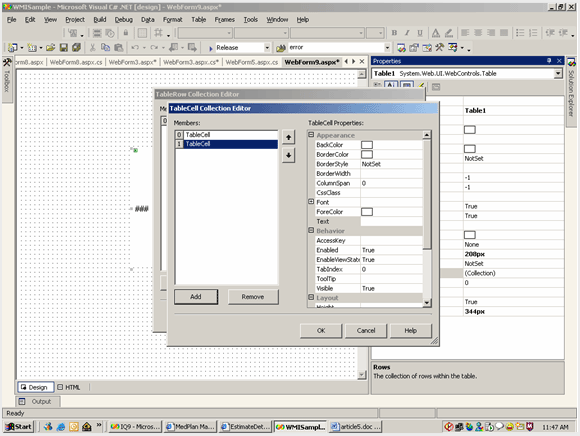Screen dimensions: 580x436
Task: Click the Properties Window toolbar icon
Action: click(414, 47)
